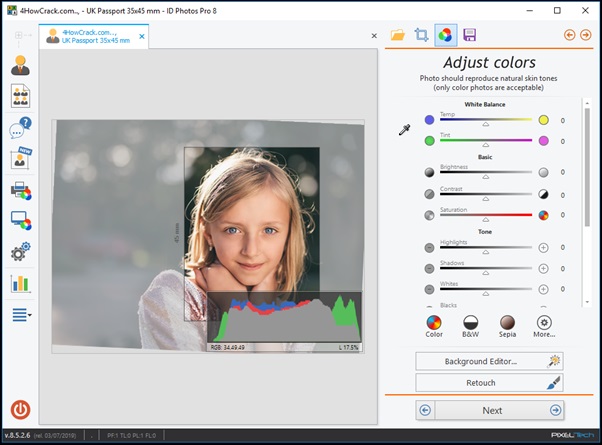The image size is (602, 445).
Task: Select the B&W preset
Action: [x=470, y=326]
